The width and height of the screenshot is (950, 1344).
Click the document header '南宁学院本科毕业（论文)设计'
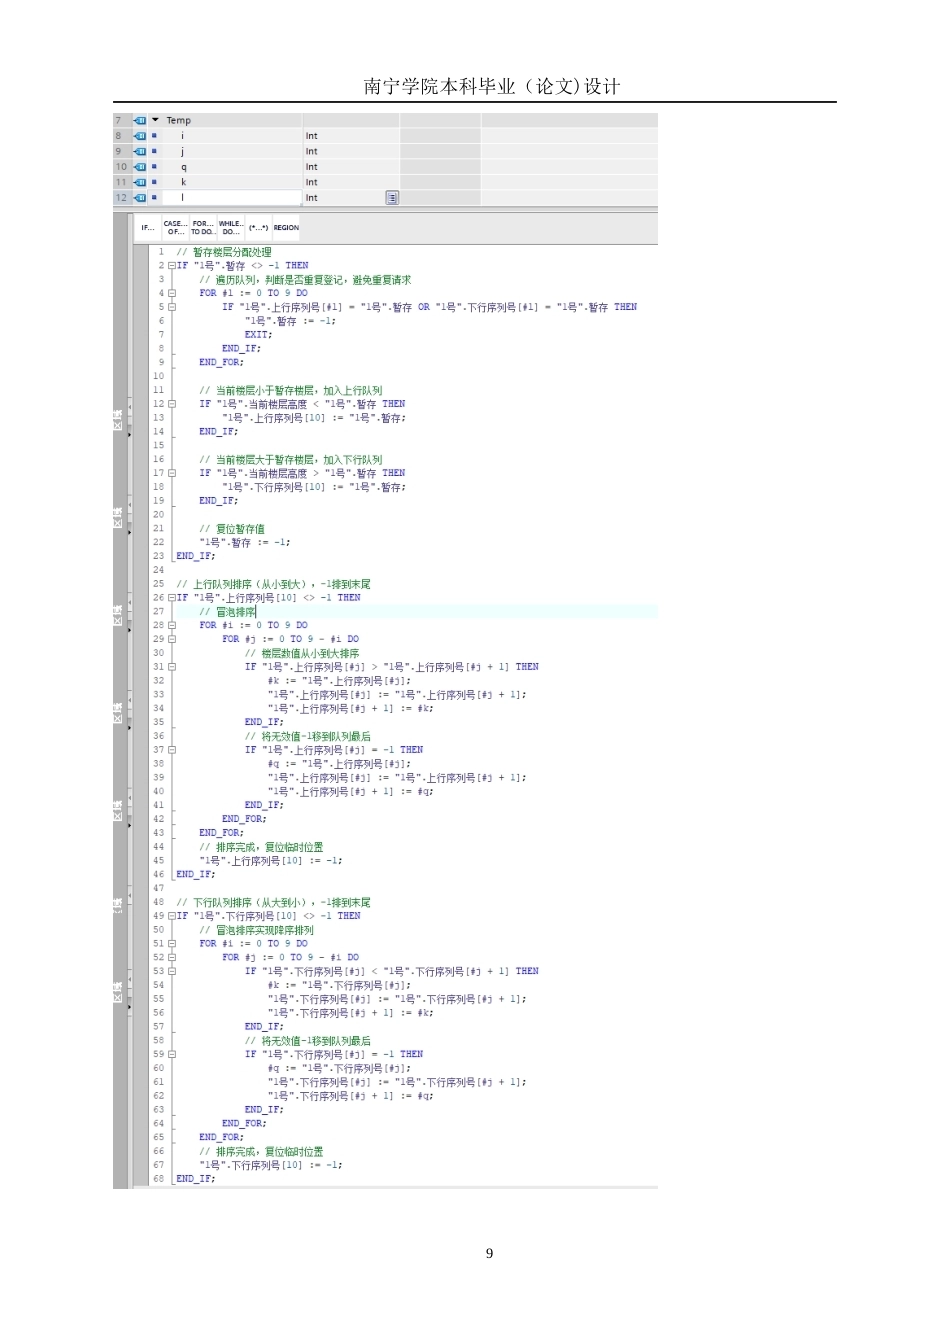tap(492, 87)
